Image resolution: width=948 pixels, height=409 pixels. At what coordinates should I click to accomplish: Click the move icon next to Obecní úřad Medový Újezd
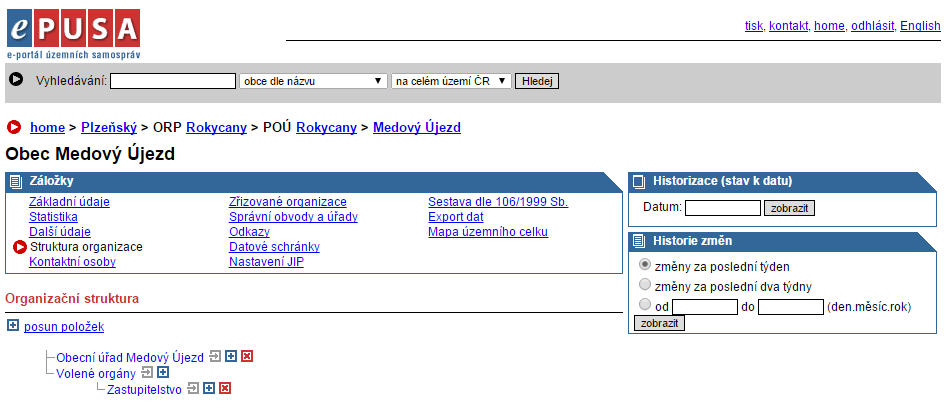(215, 357)
